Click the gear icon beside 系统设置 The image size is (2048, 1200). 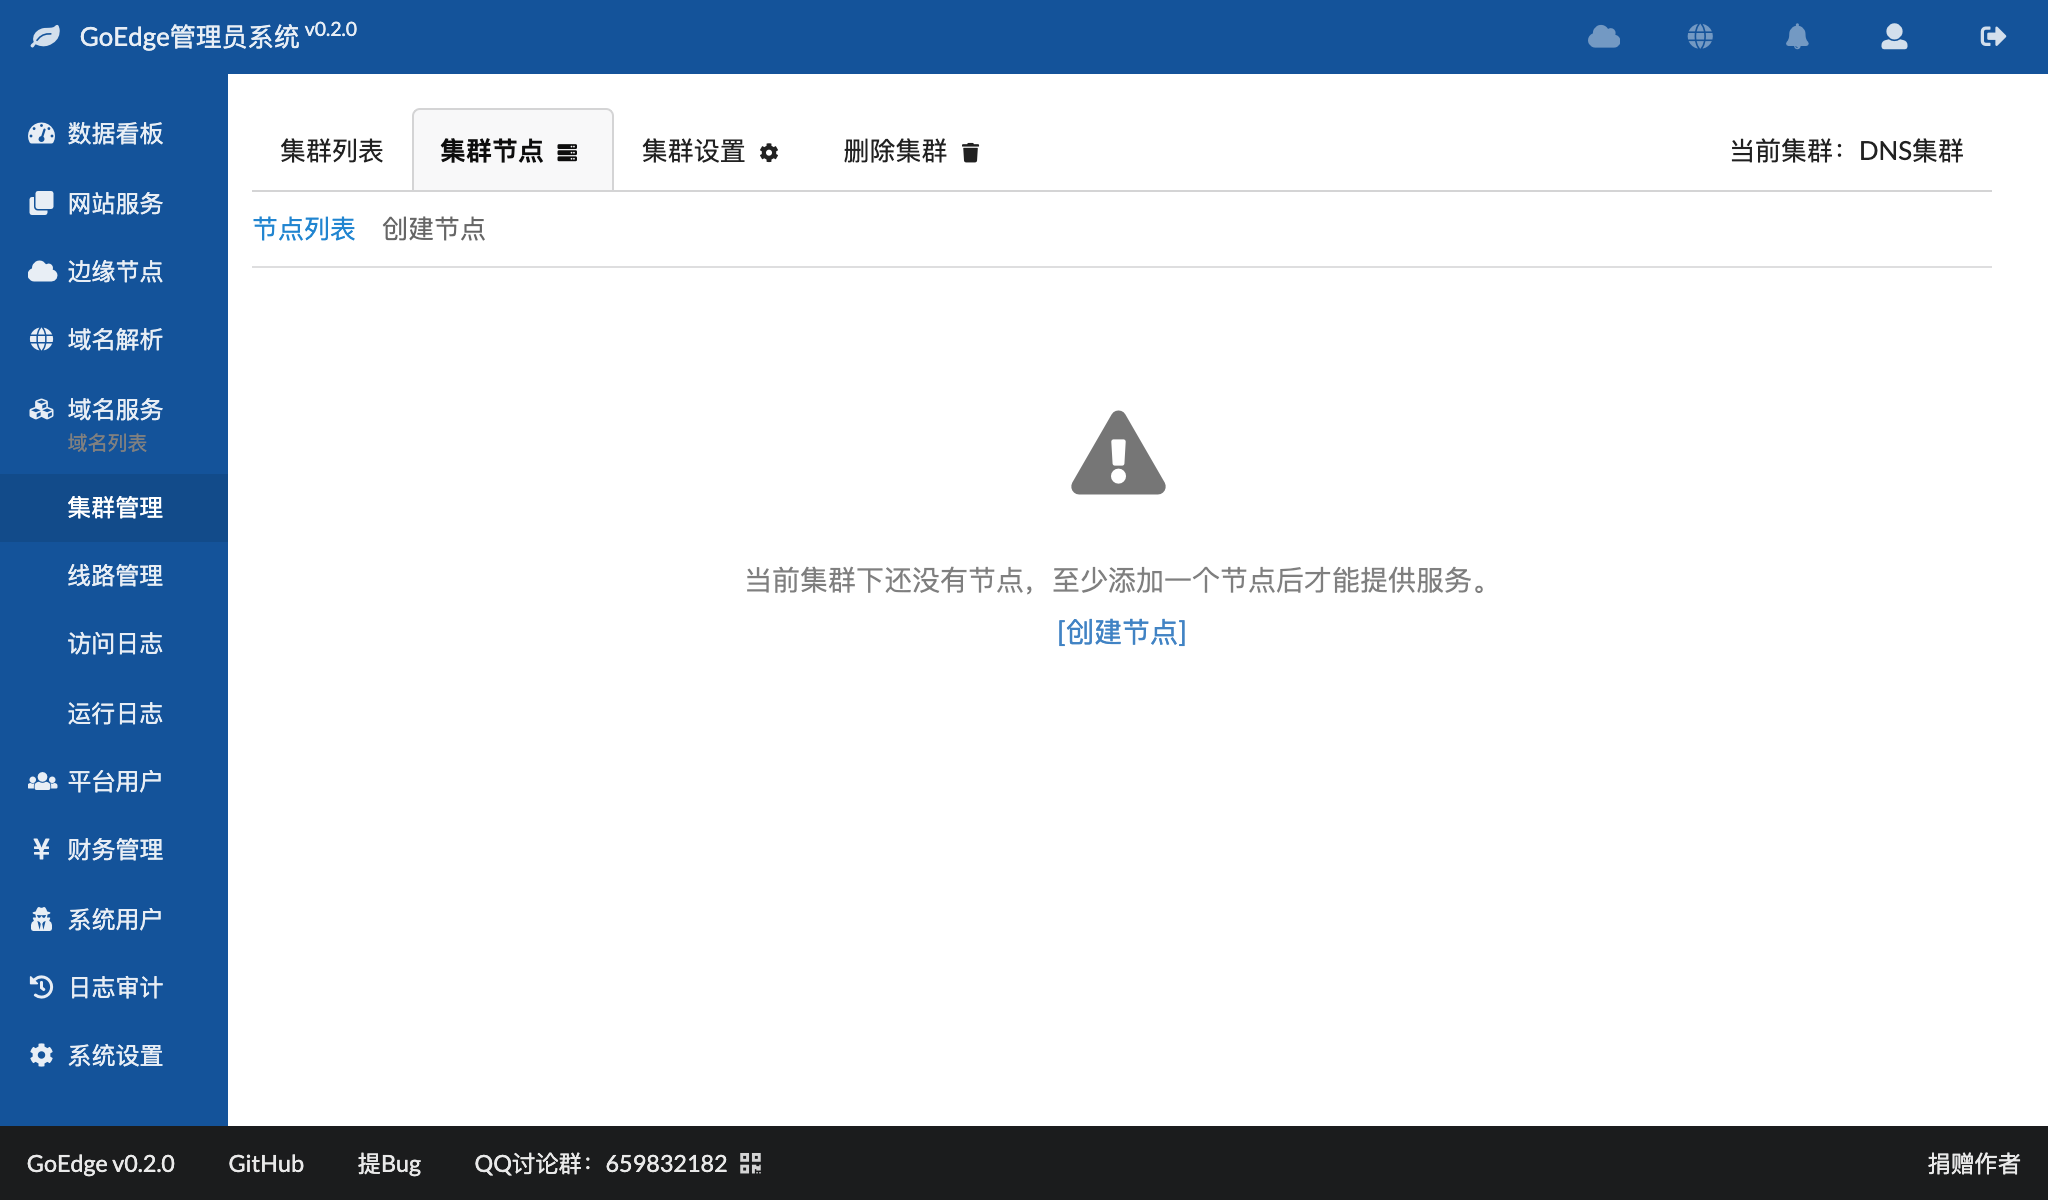41,1055
